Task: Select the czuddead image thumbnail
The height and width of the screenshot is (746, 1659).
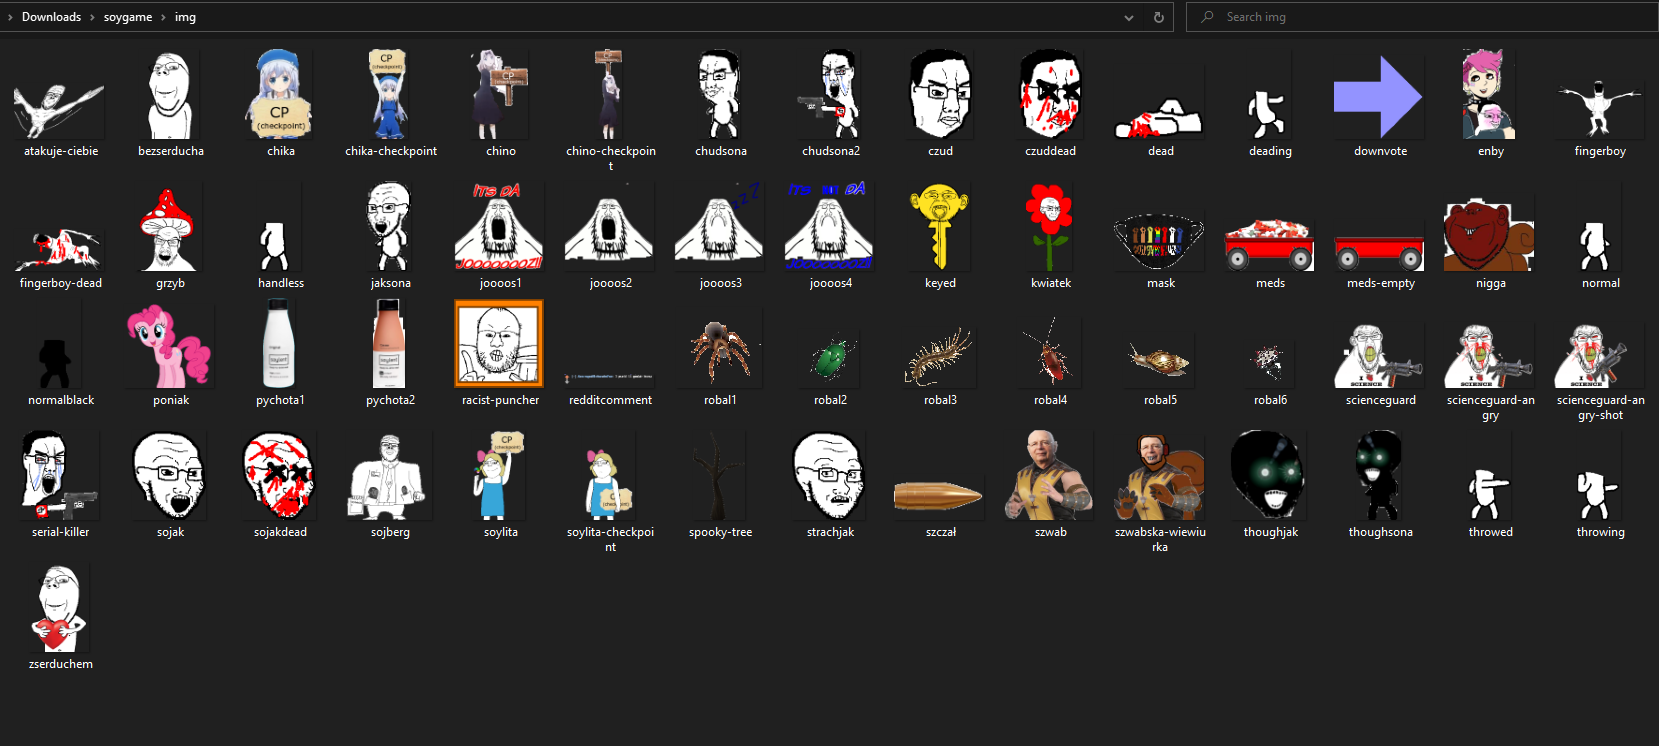Action: pos(1050,94)
